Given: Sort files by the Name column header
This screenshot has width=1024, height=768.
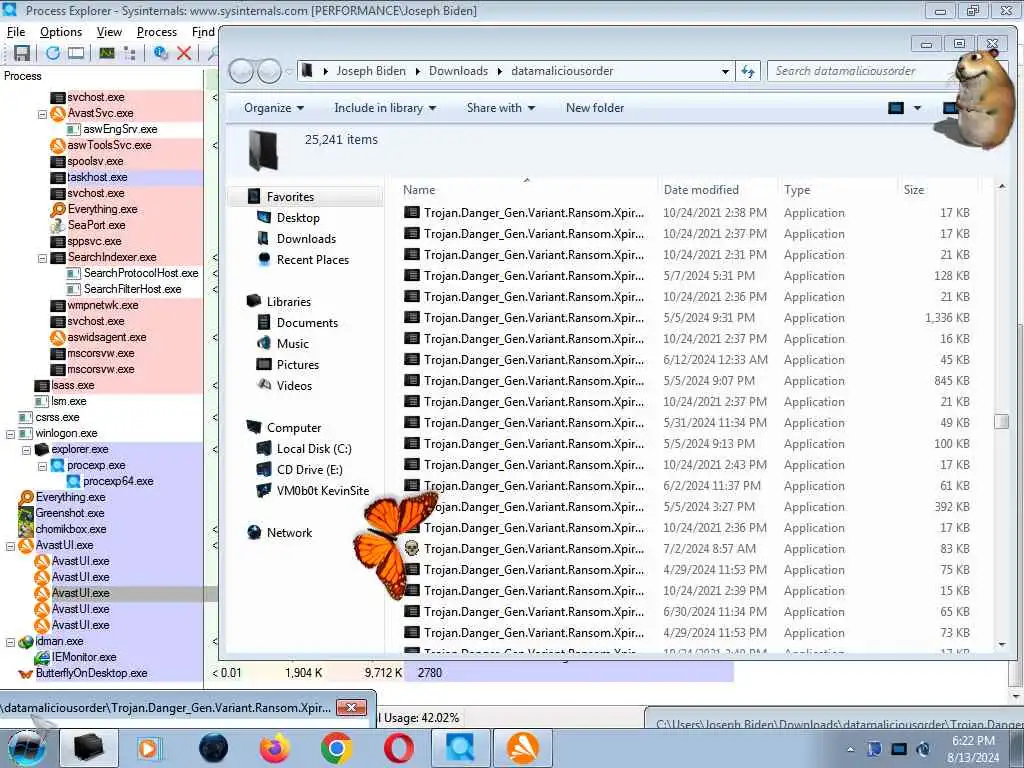Looking at the screenshot, I should coord(526,190).
